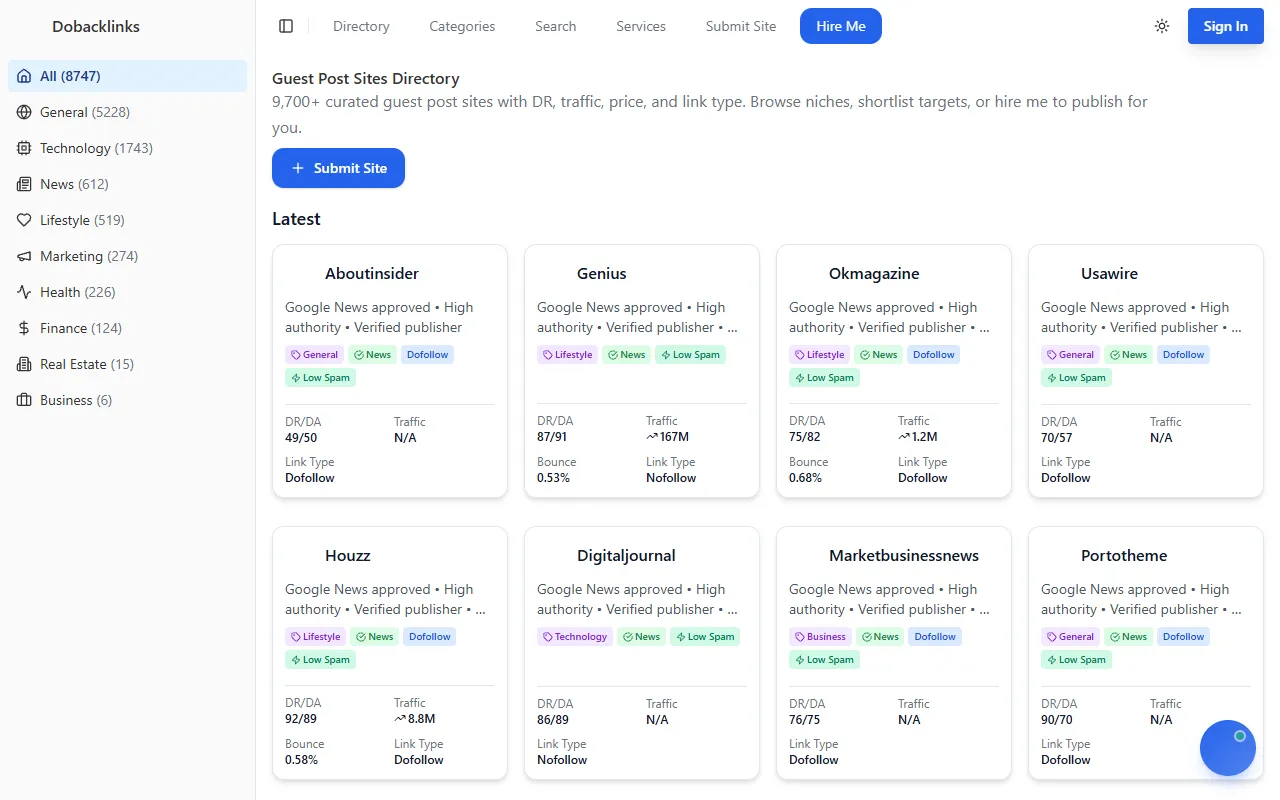Click the heart icon for Lifestyle
Screen dimensions: 1280x800
(x=24, y=220)
